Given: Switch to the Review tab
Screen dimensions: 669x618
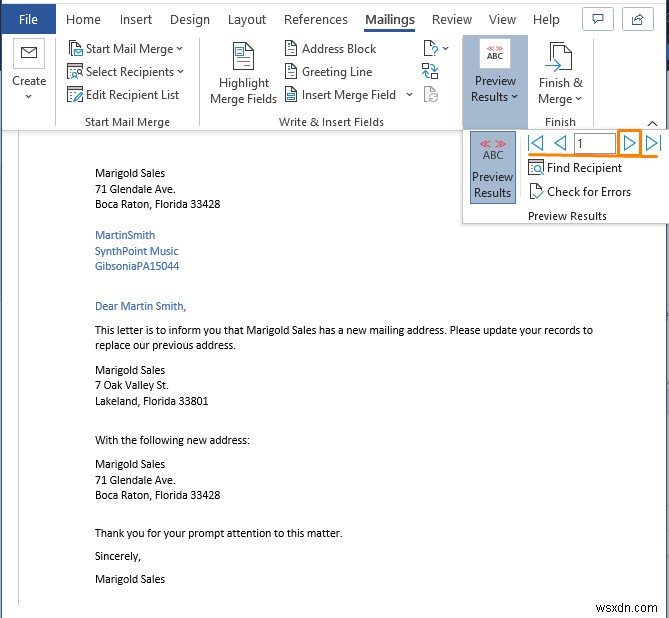Looking at the screenshot, I should pos(452,20).
